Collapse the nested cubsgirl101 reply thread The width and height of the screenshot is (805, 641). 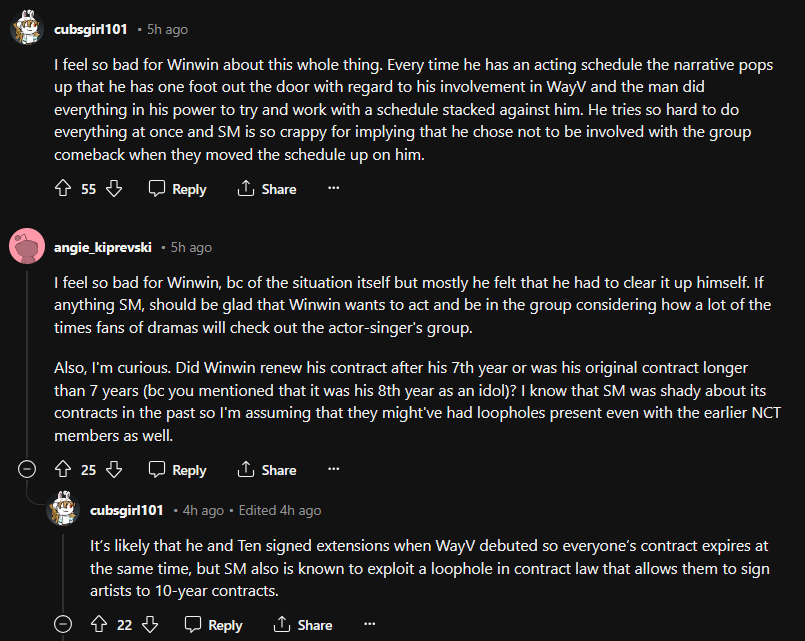63,624
